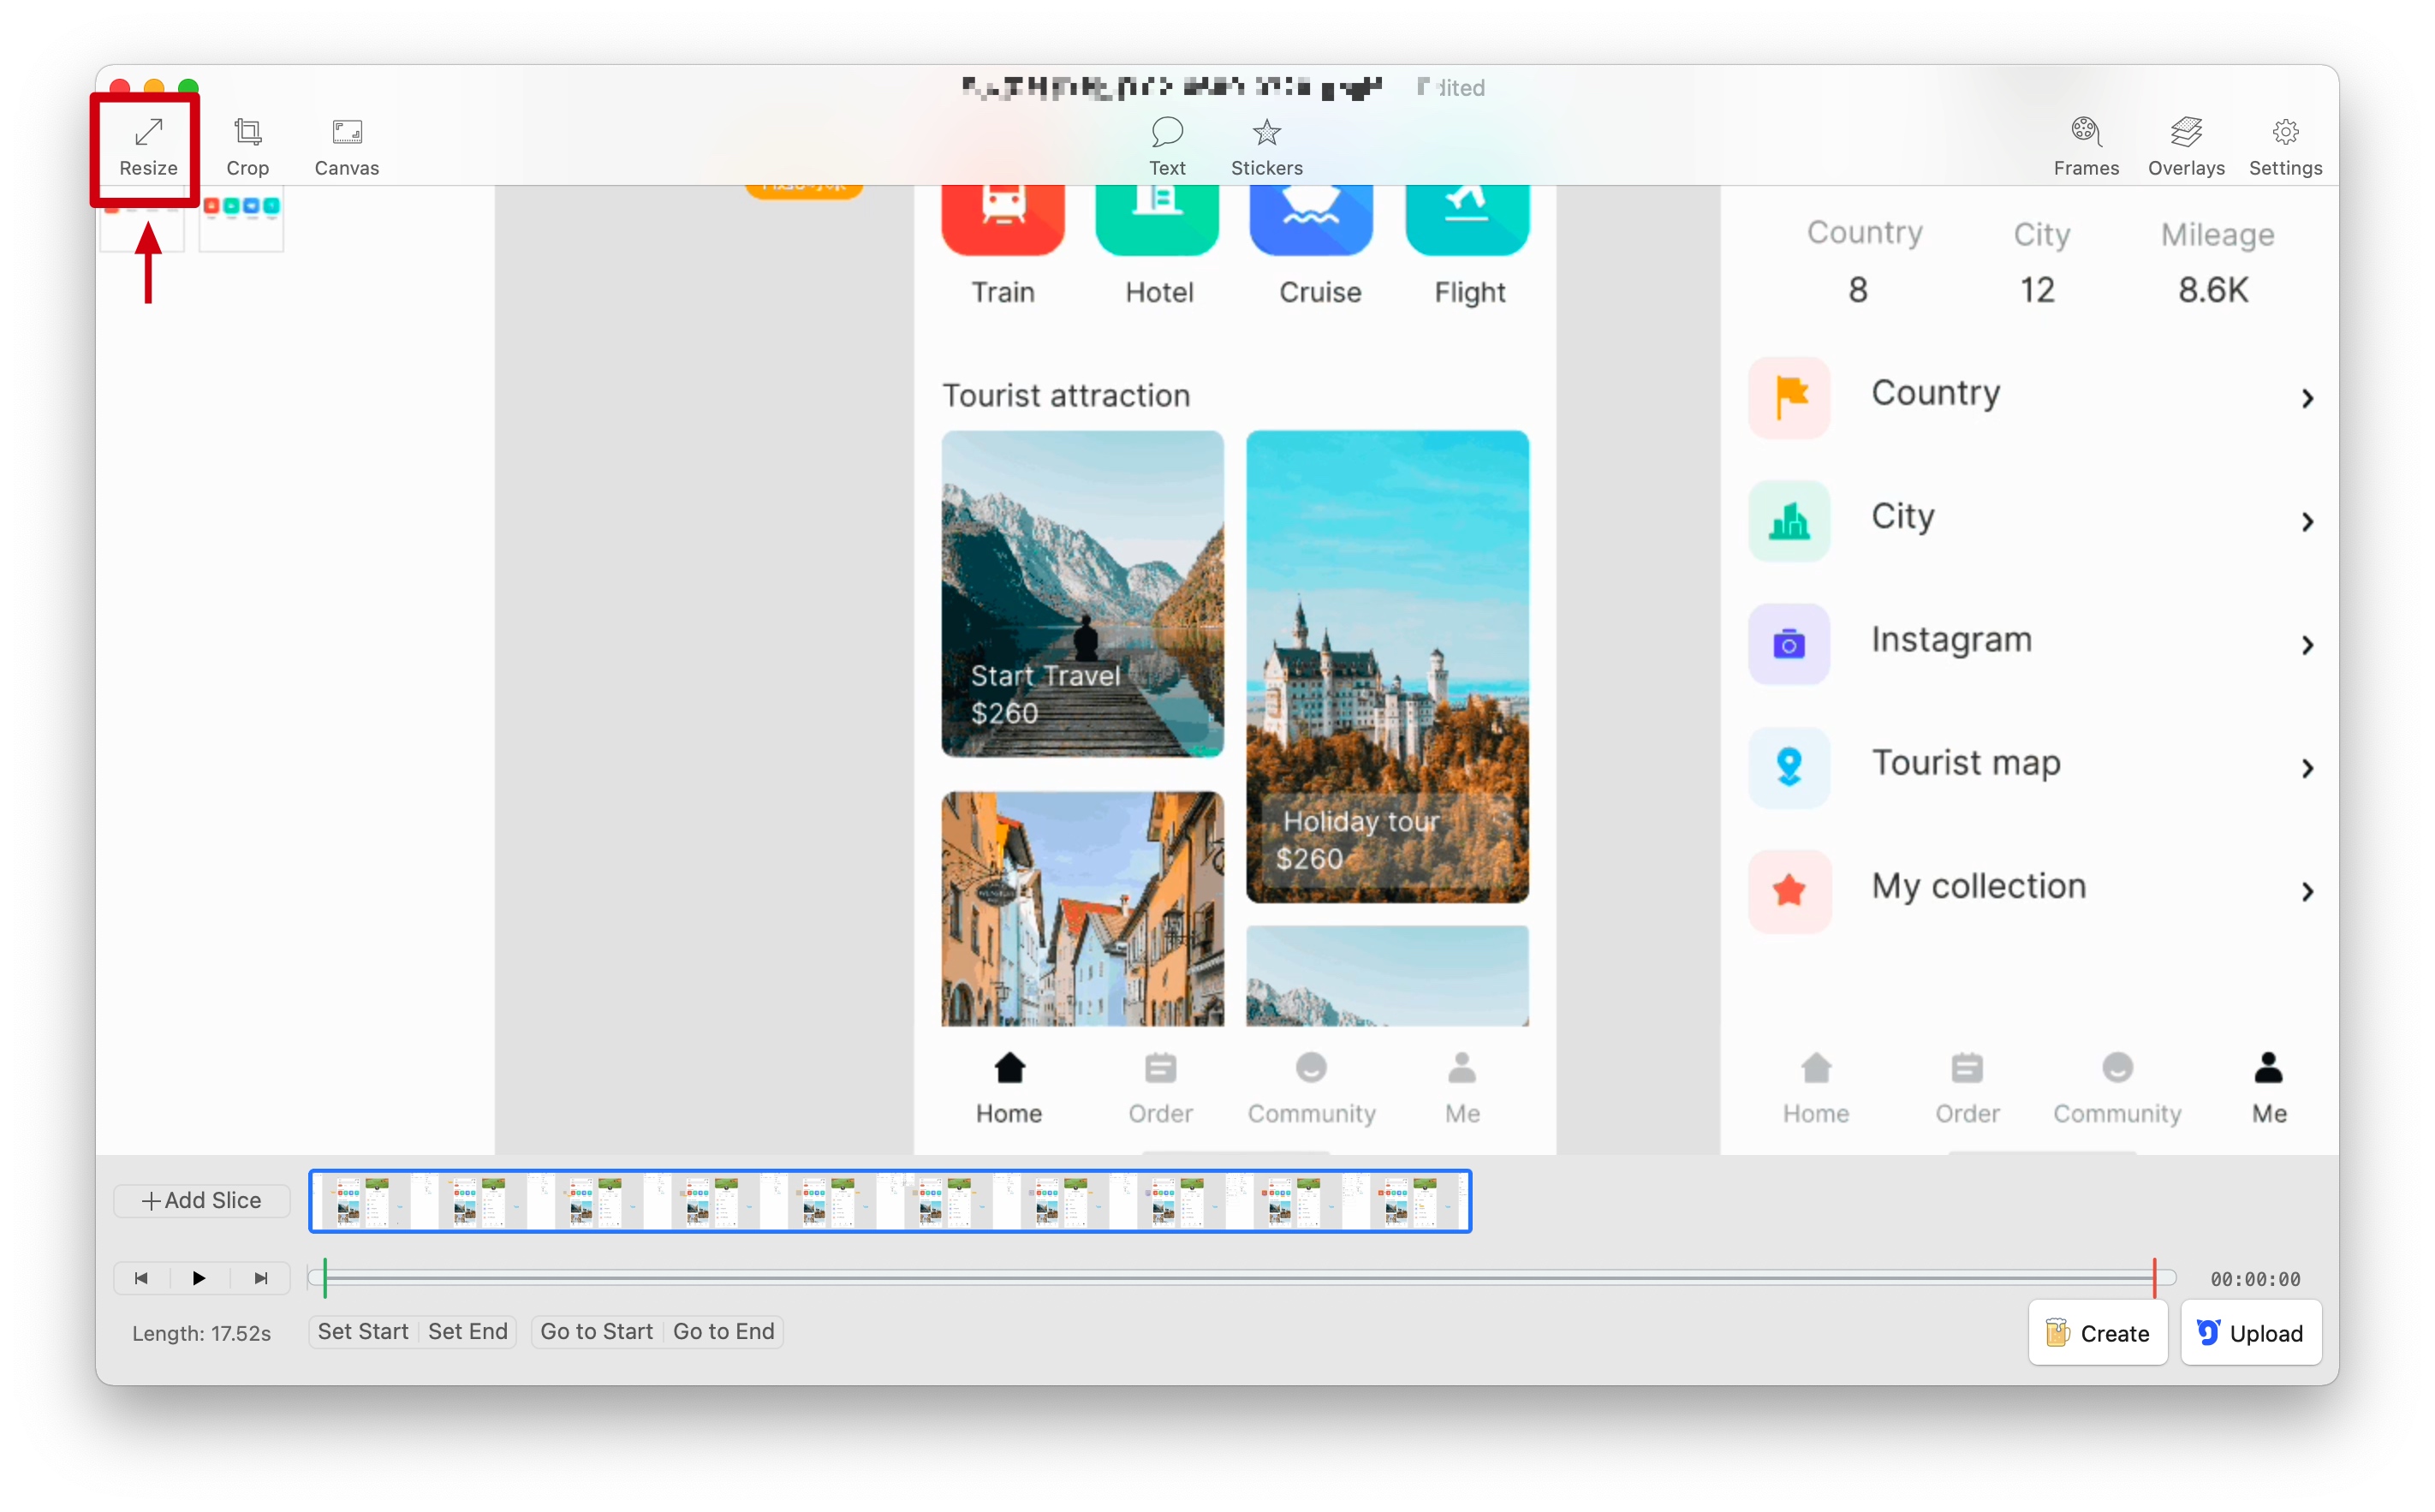Open the Canvas tool
2435x1512 pixels.
(x=346, y=146)
